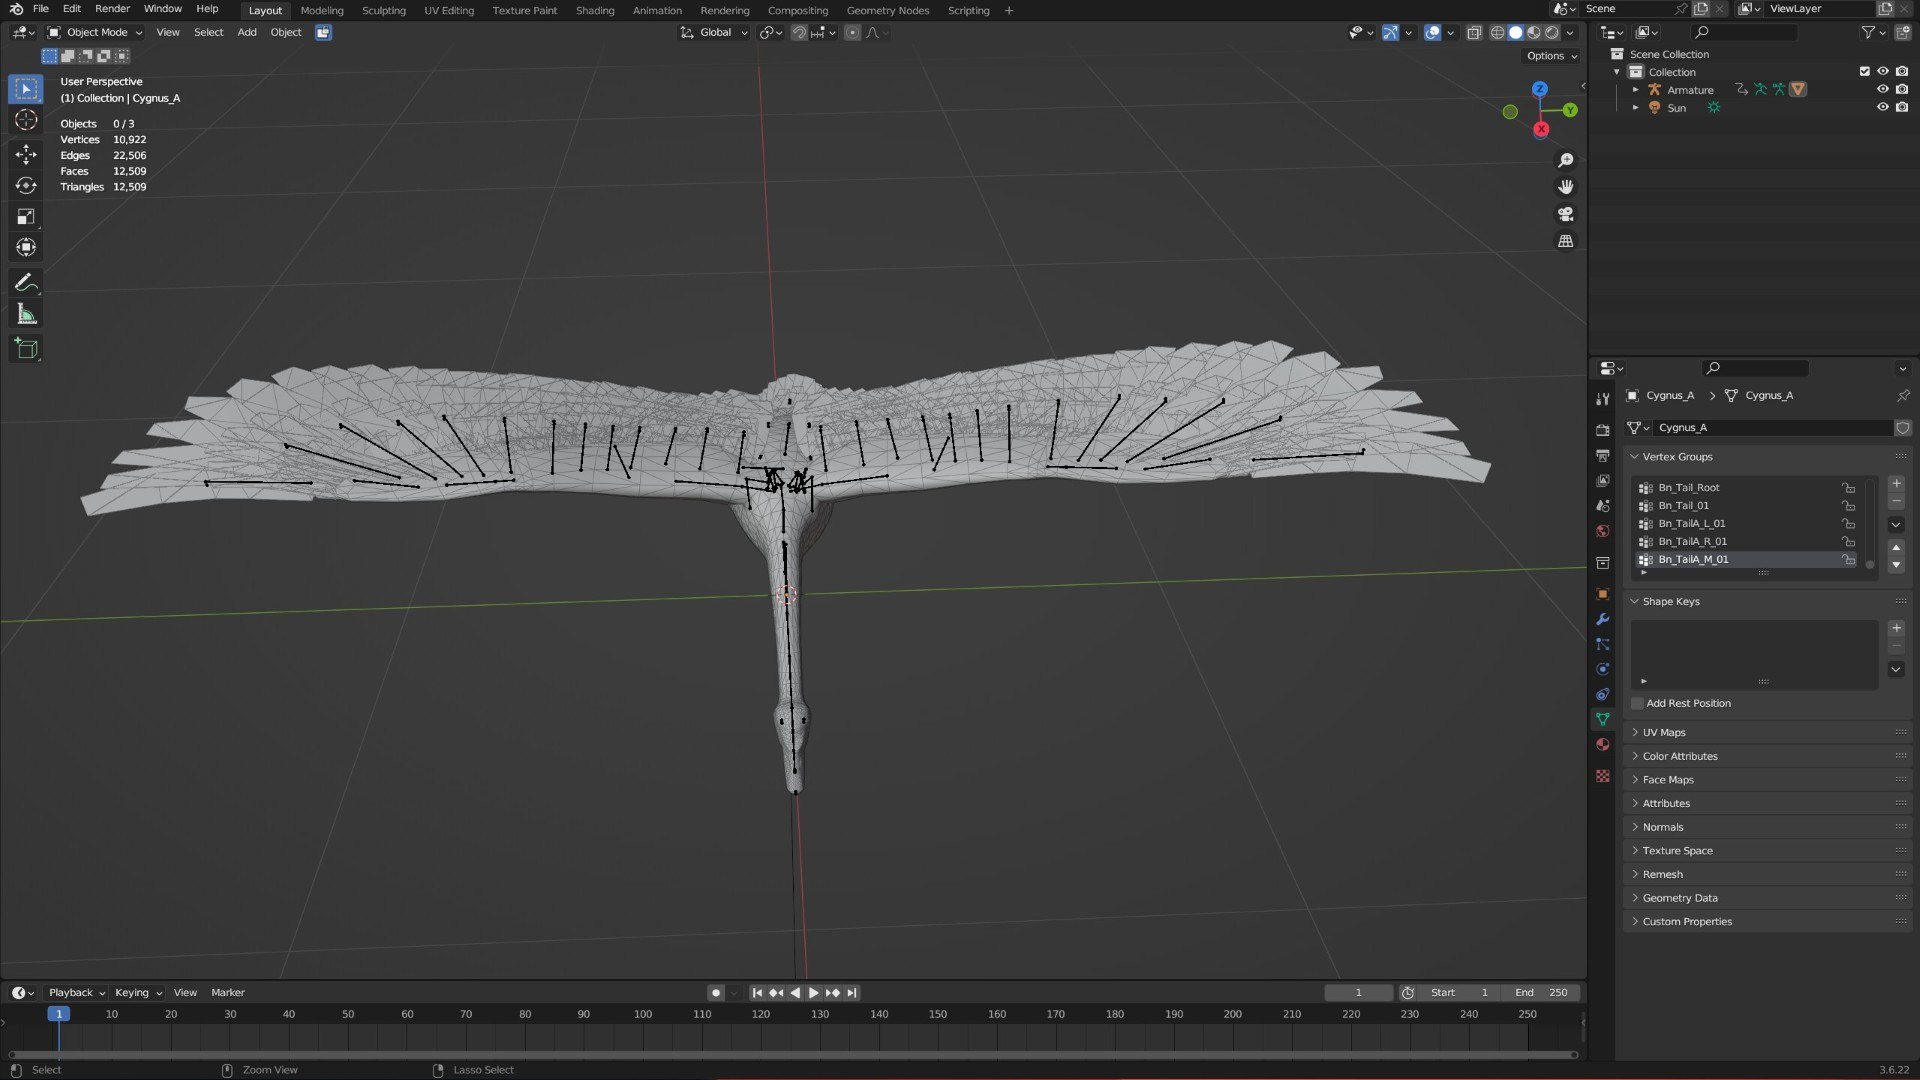Select the Measure tool
1920x1080 pixels.
point(26,315)
